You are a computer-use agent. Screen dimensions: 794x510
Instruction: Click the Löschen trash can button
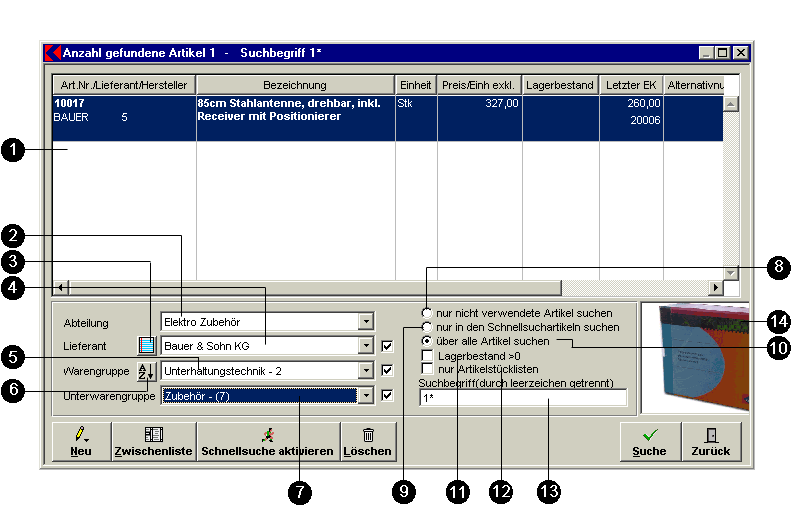click(368, 442)
